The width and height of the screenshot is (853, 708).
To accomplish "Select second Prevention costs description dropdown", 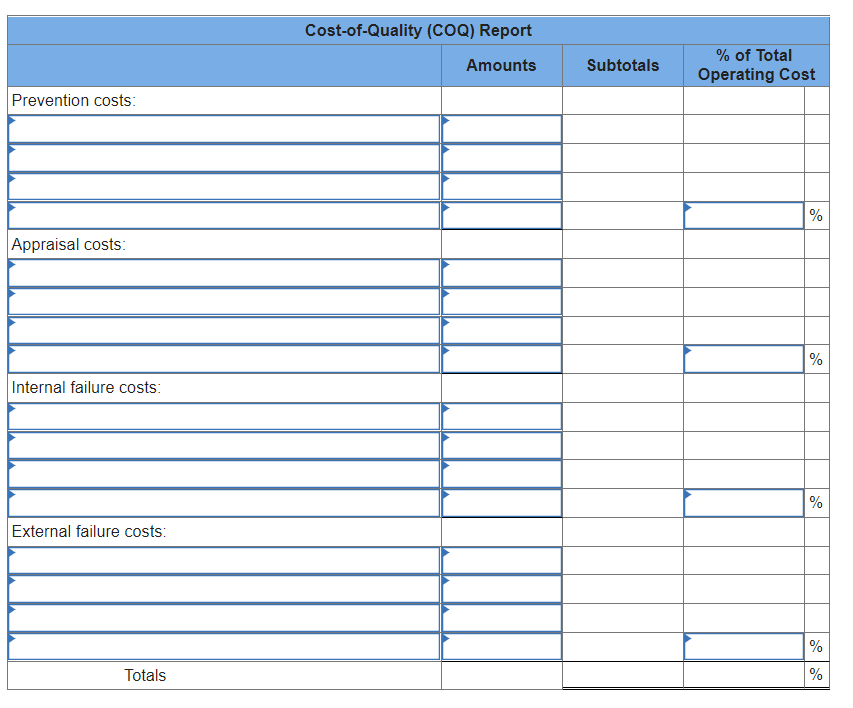I will [x=224, y=158].
